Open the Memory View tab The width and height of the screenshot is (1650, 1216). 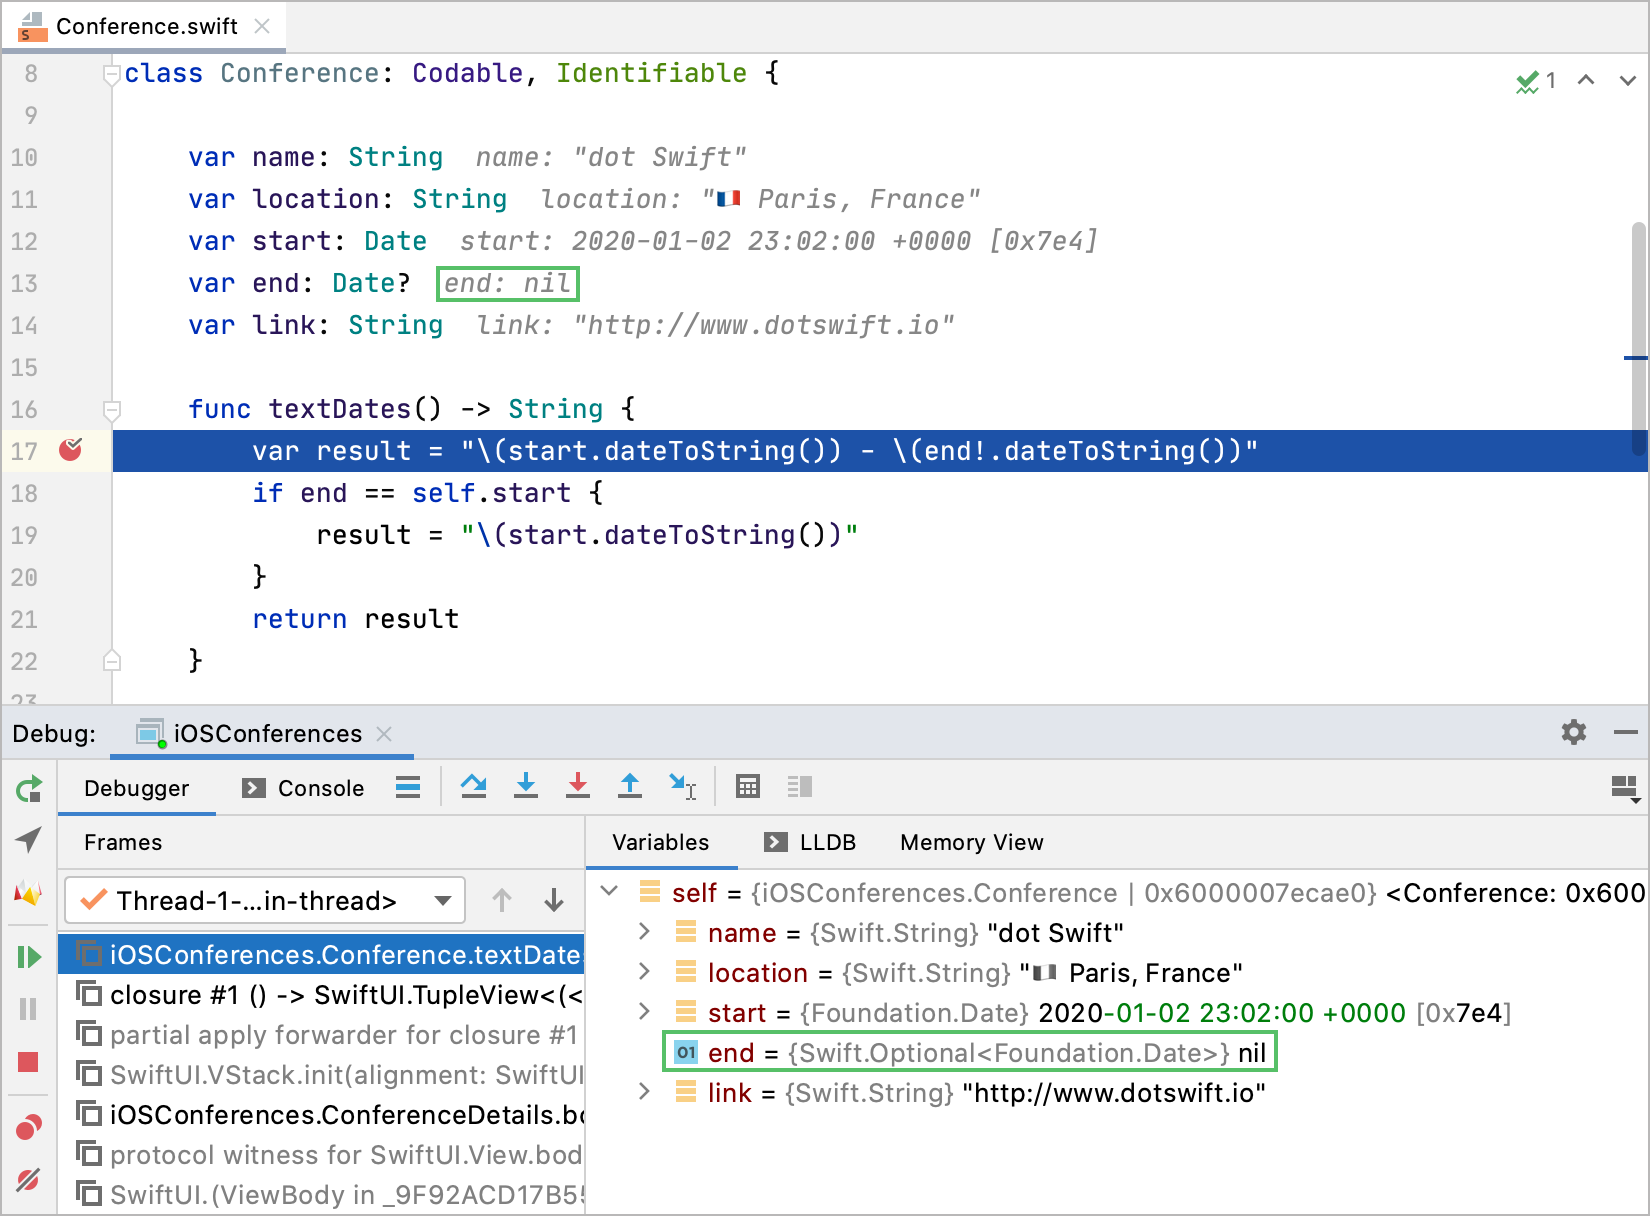tap(971, 842)
